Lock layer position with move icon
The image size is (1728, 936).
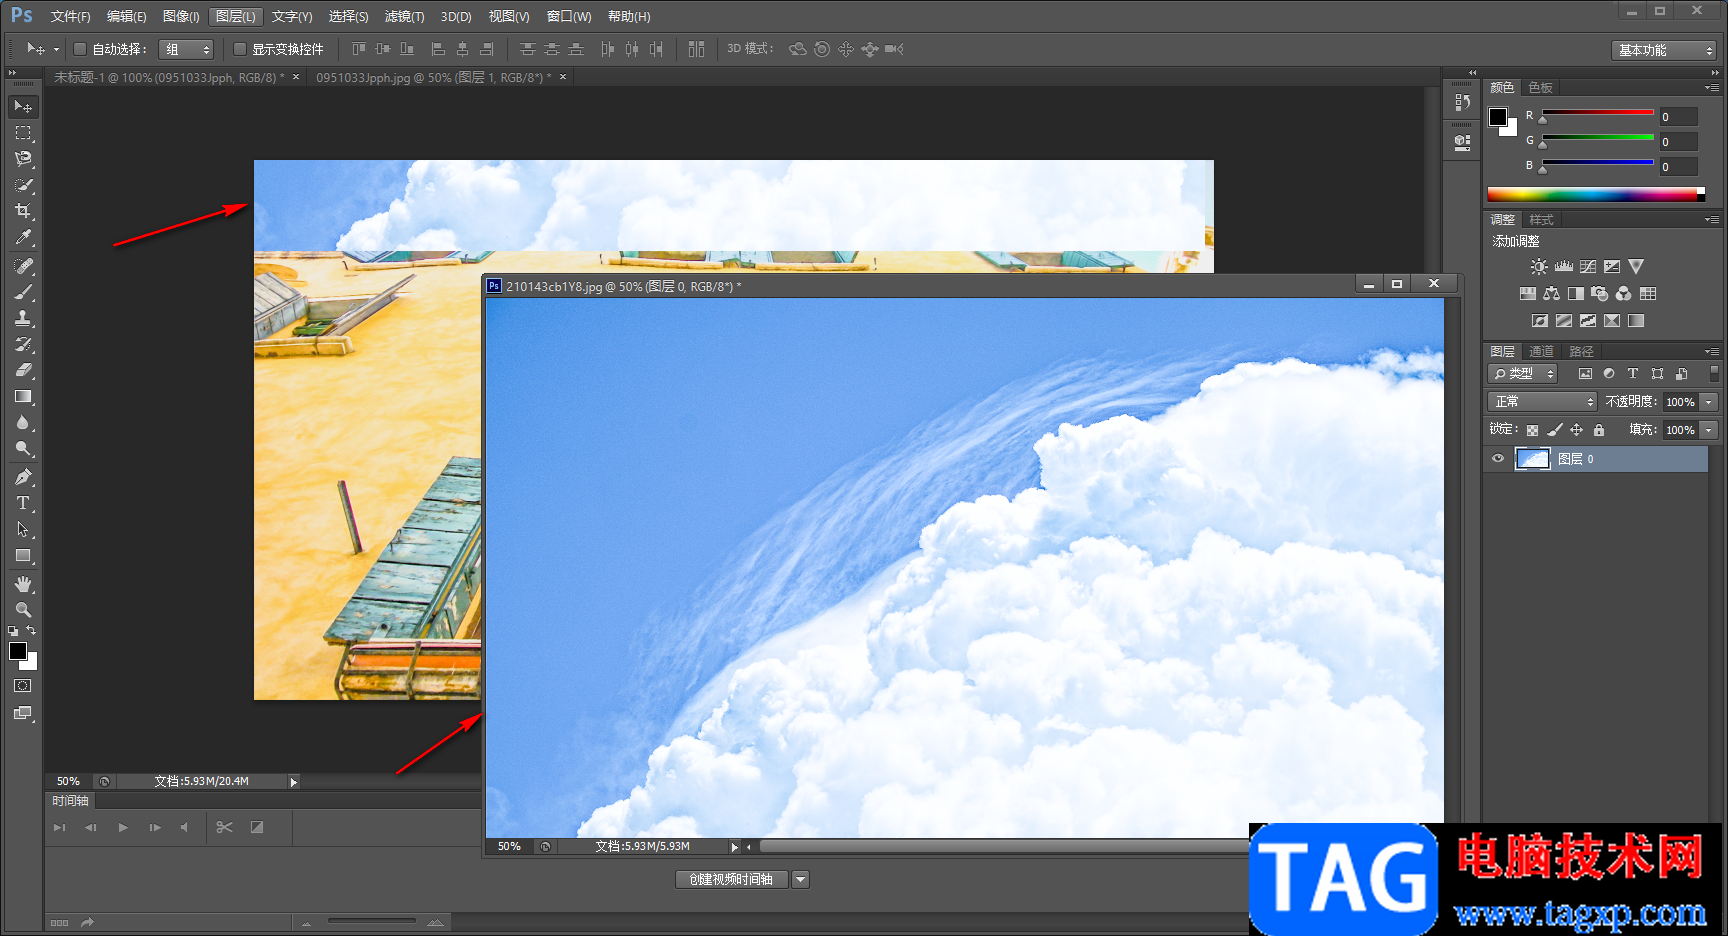1577,430
